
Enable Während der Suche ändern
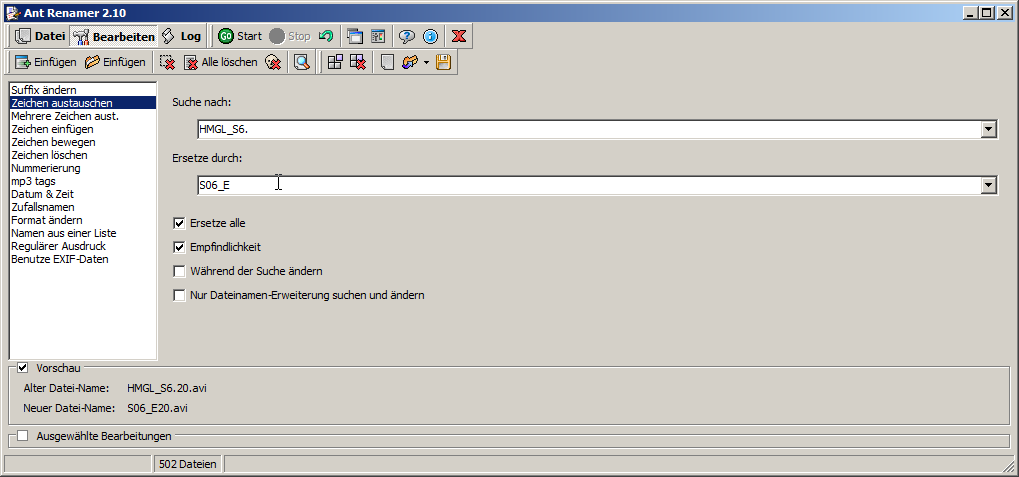pyautogui.click(x=180, y=271)
